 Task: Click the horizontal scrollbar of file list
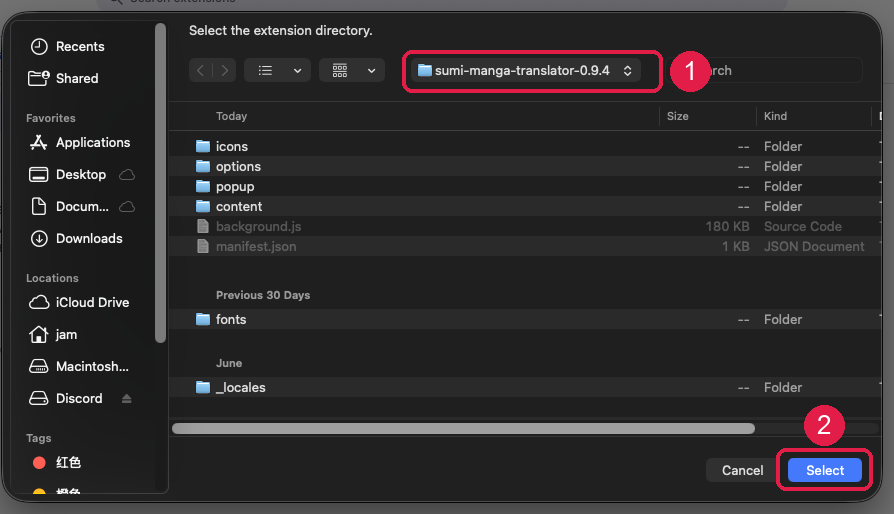[x=463, y=429]
